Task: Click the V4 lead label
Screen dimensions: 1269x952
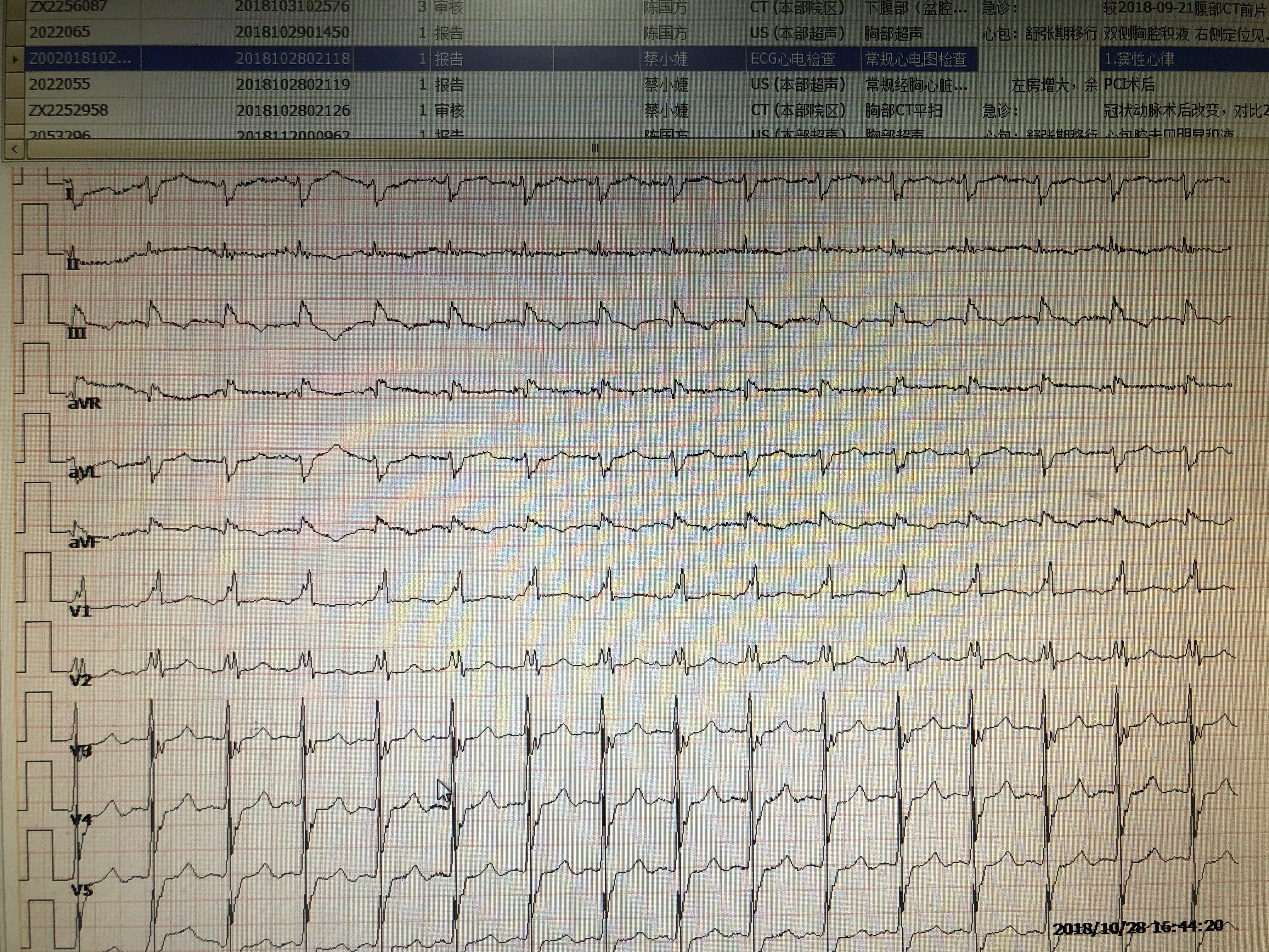Action: [81, 820]
